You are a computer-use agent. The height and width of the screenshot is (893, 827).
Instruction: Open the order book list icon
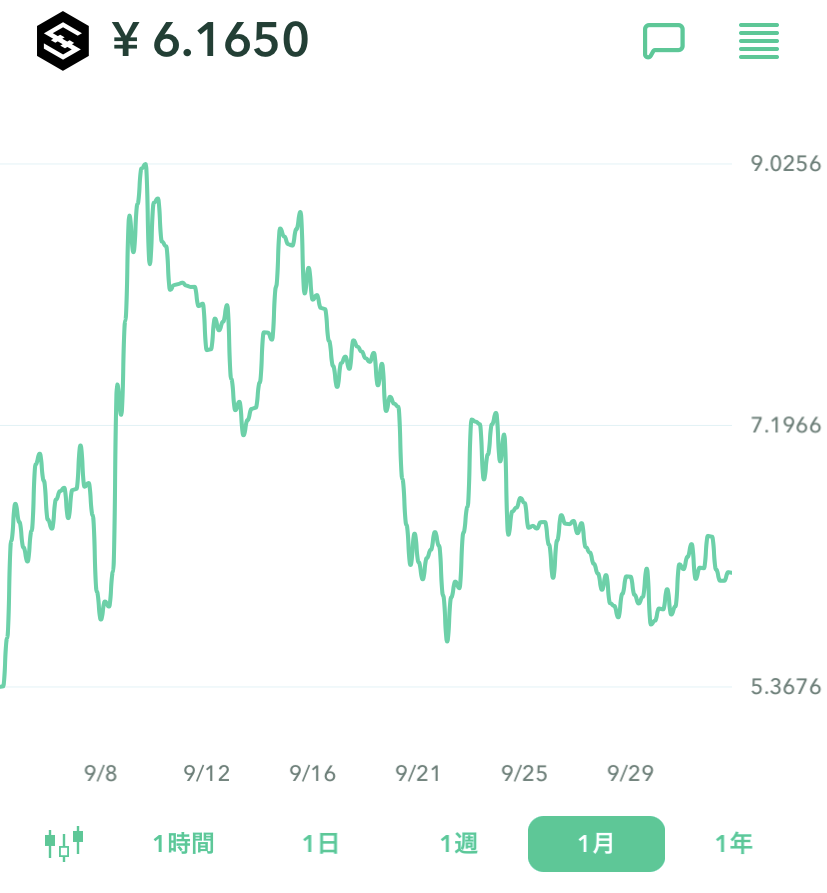758,41
